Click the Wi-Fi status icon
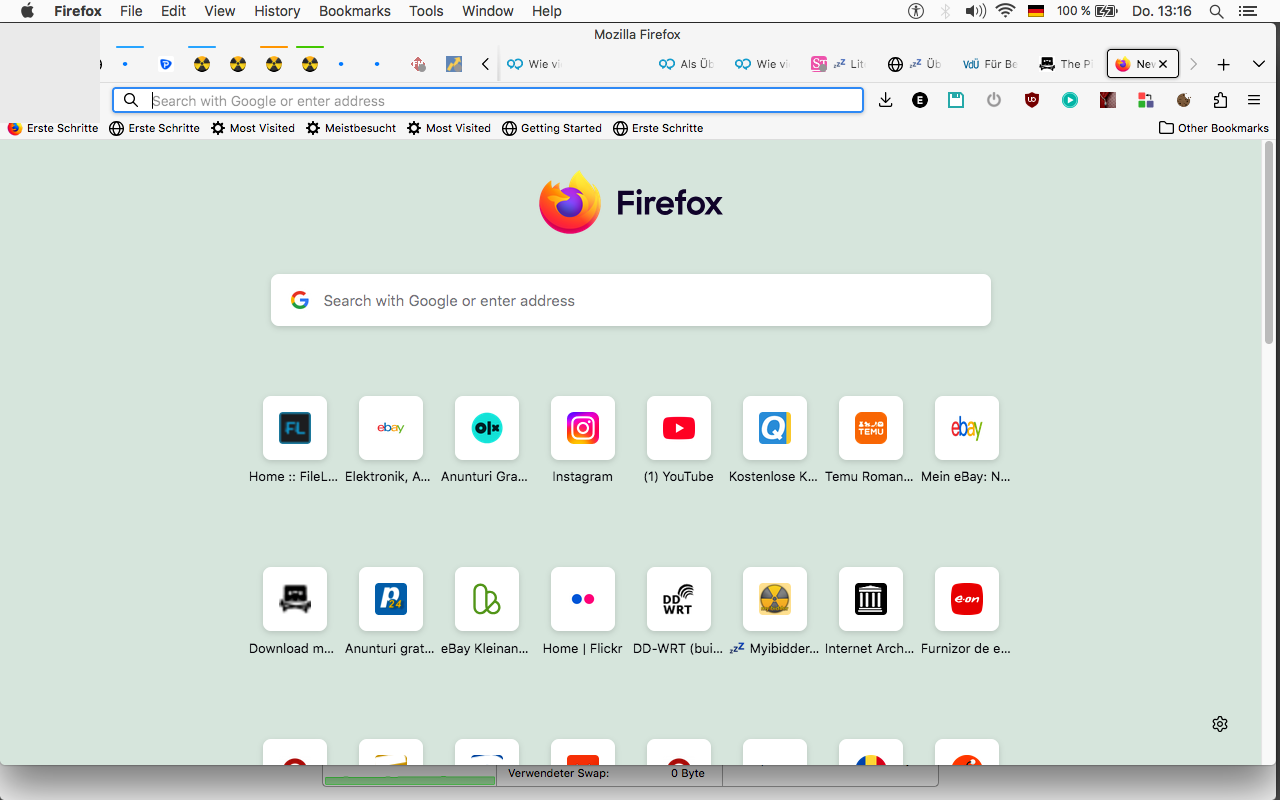This screenshot has height=800, width=1280. point(1005,11)
